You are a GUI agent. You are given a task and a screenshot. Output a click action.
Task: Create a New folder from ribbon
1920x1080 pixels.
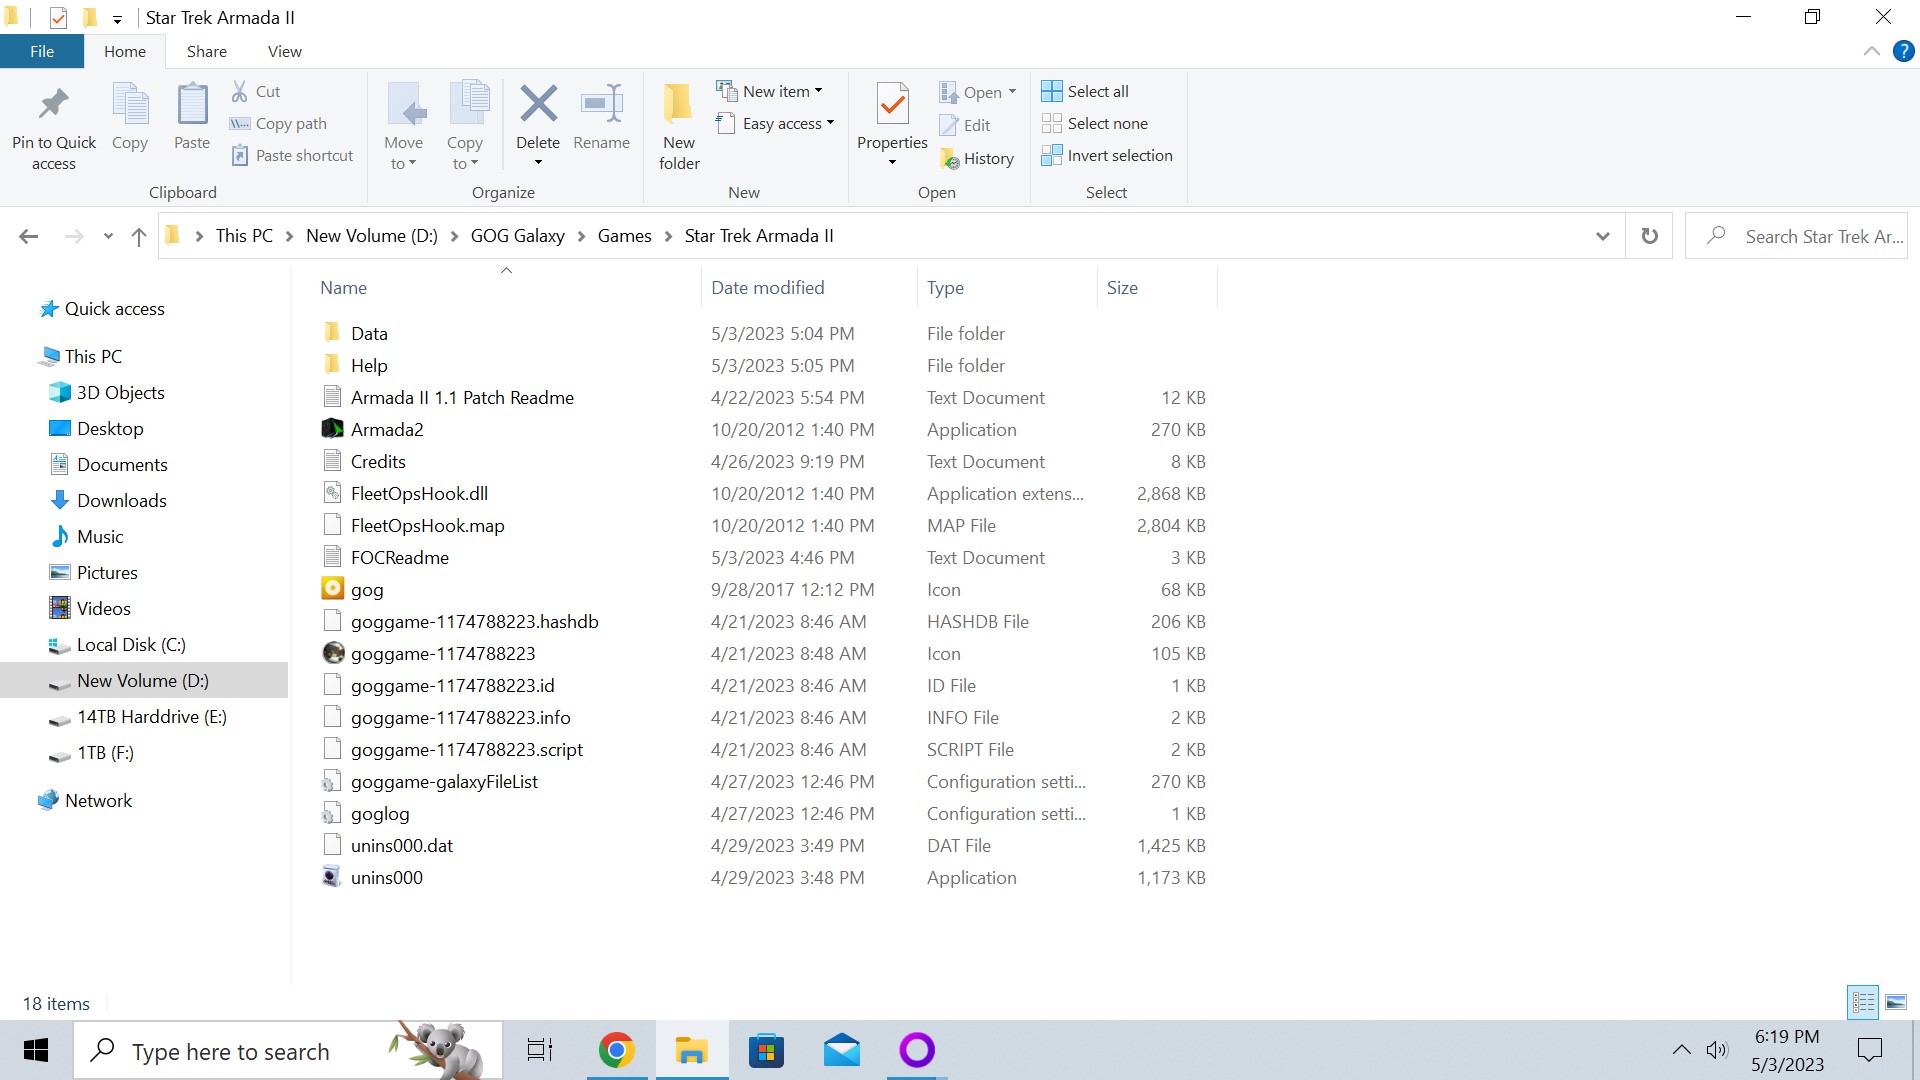[x=679, y=126]
